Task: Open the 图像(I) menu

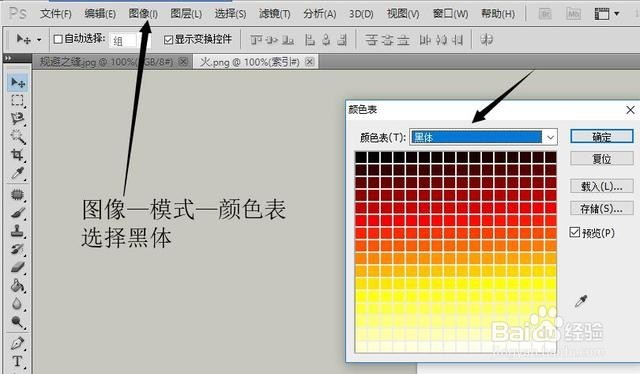Action: coord(143,14)
